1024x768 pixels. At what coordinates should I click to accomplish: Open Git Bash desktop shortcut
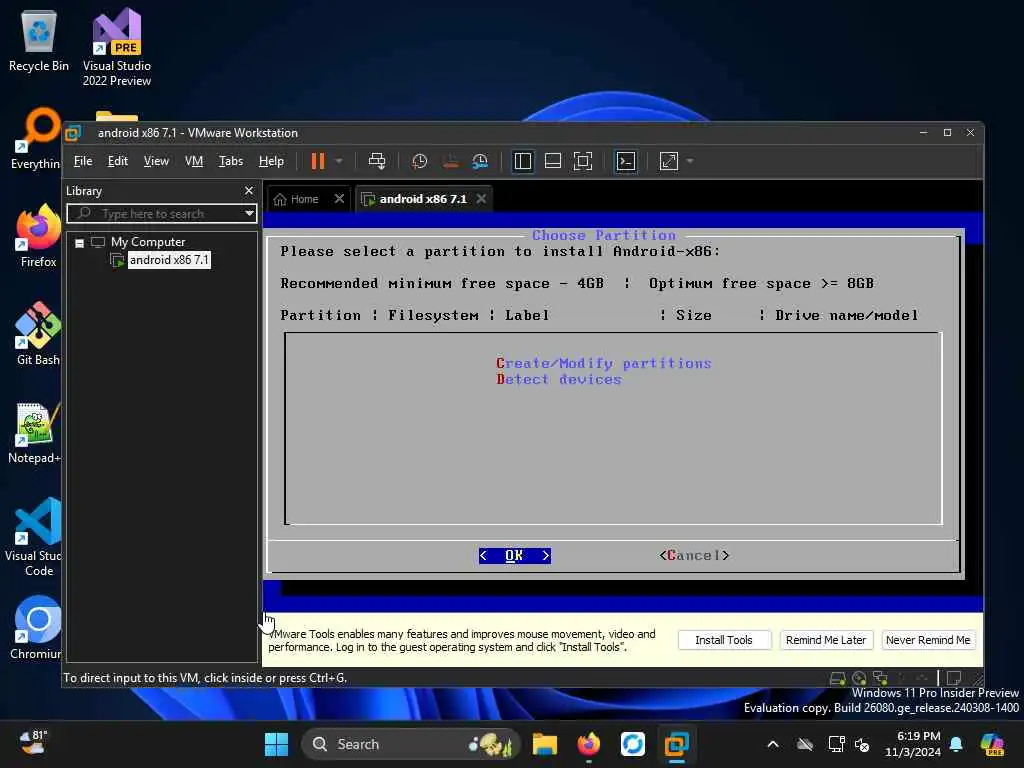pos(38,334)
